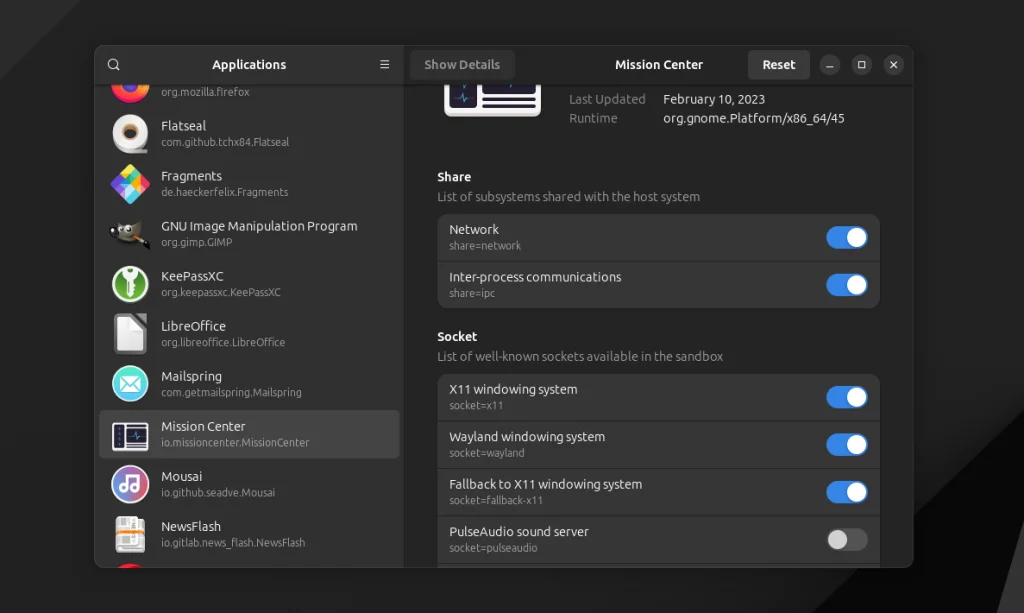Select Mission Center in the applications list
This screenshot has height=613, width=1024.
[x=249, y=434]
